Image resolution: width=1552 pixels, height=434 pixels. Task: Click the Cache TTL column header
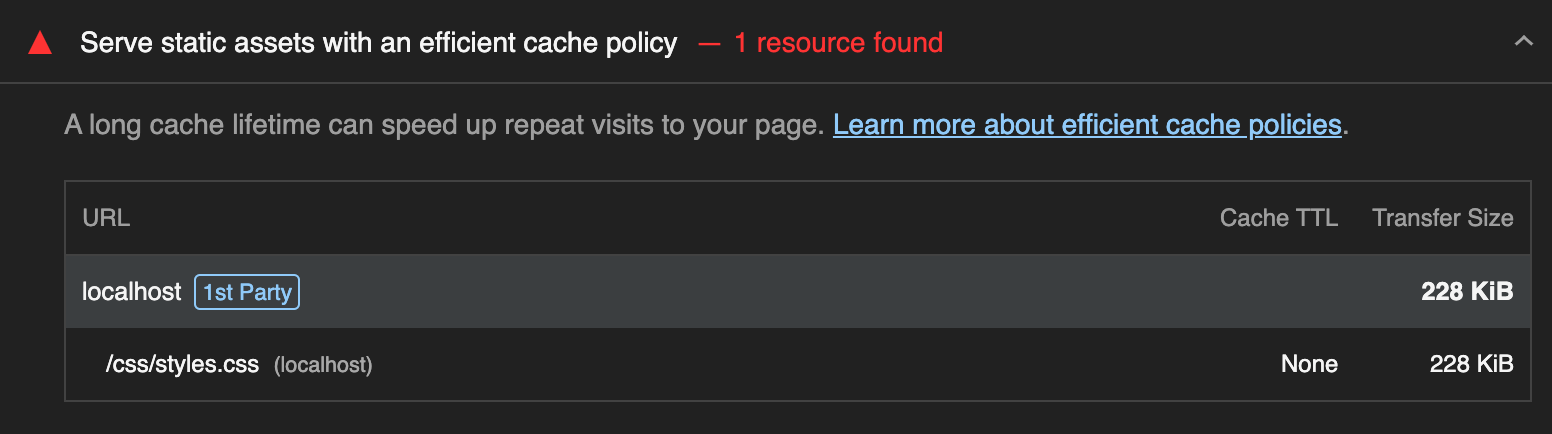point(1278,218)
